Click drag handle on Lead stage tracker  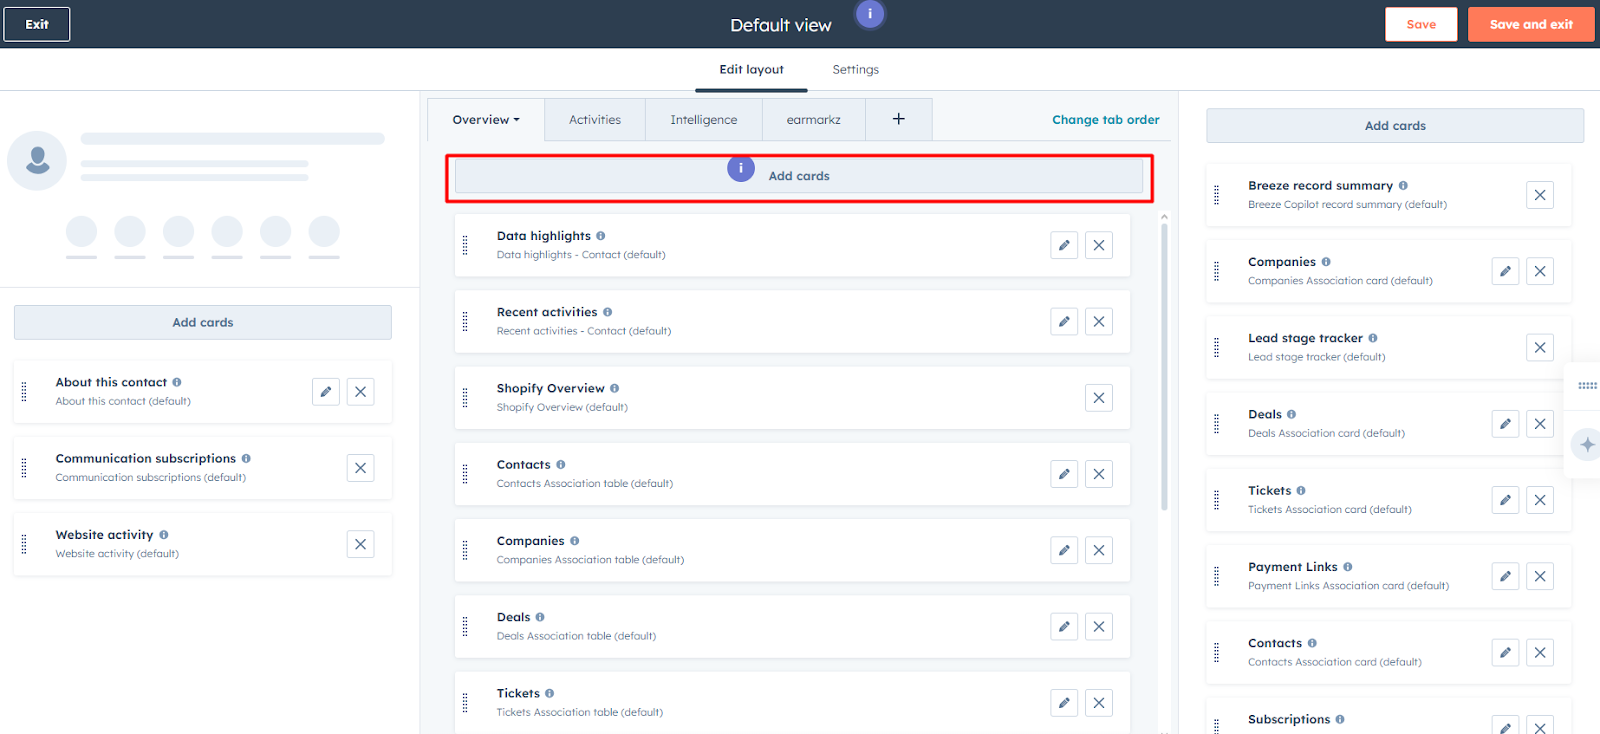tap(1216, 347)
